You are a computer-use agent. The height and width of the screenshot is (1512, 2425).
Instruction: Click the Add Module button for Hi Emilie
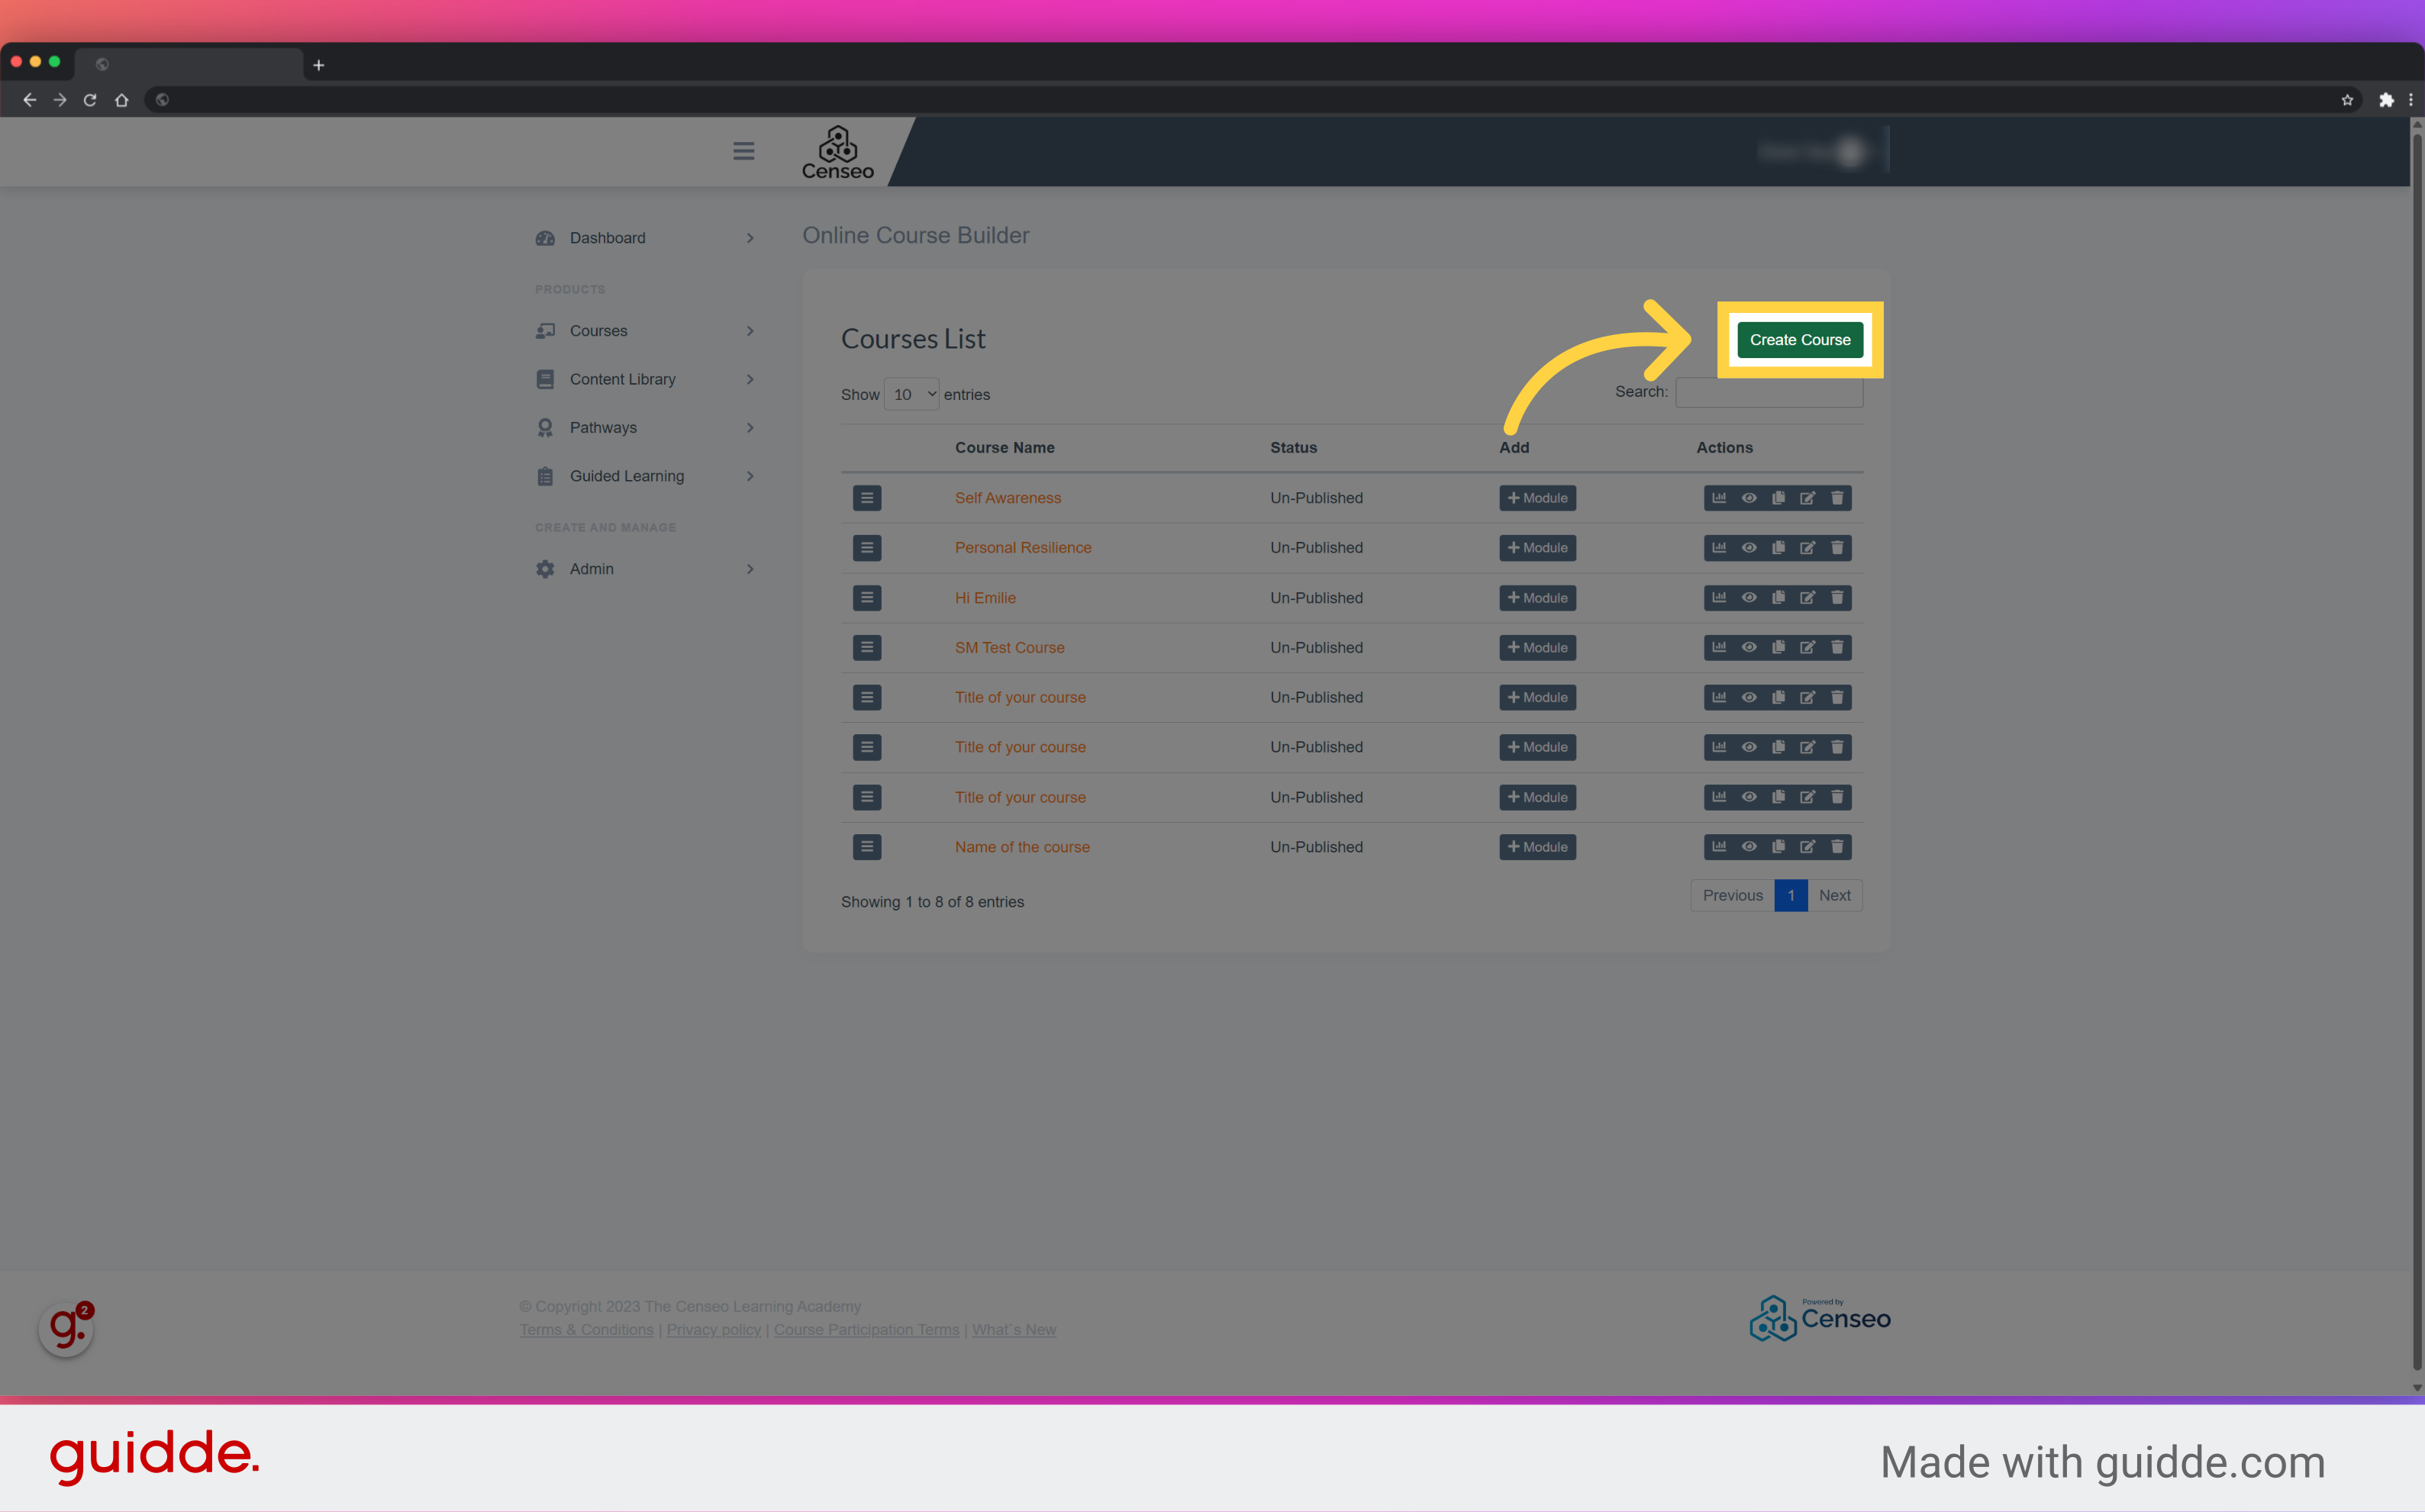click(1537, 598)
